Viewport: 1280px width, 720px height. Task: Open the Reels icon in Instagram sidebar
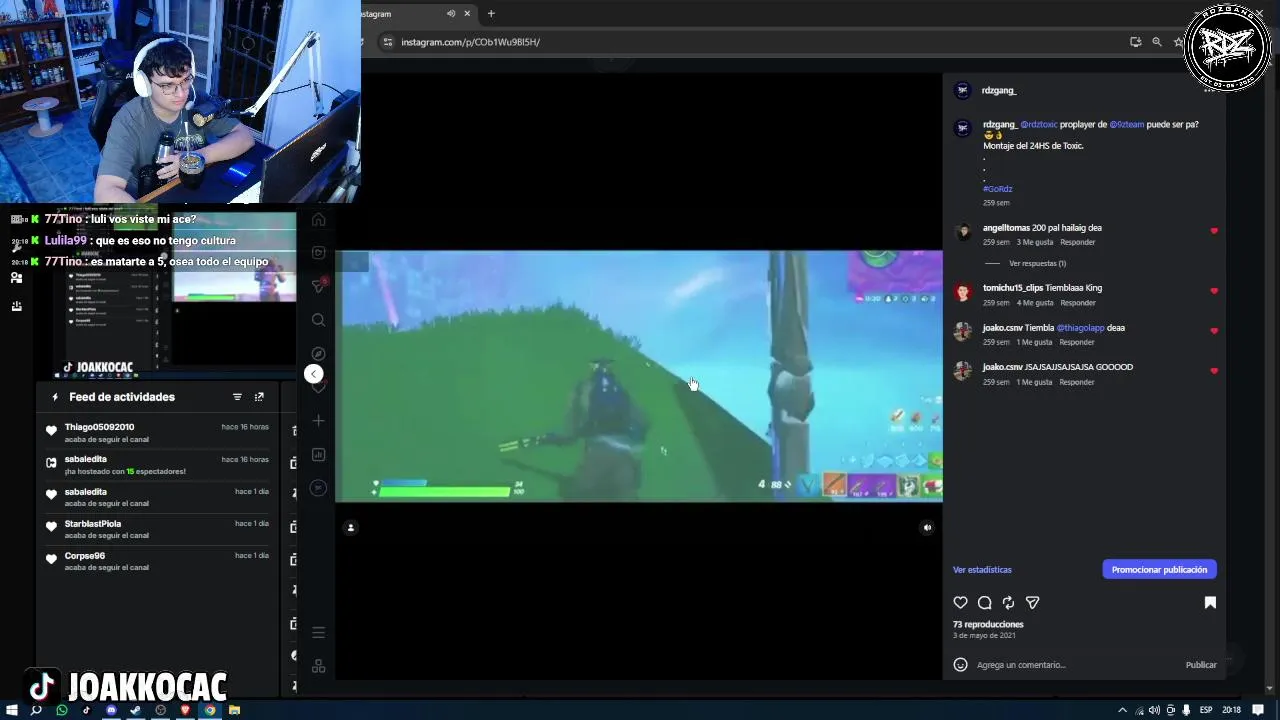[x=318, y=253]
